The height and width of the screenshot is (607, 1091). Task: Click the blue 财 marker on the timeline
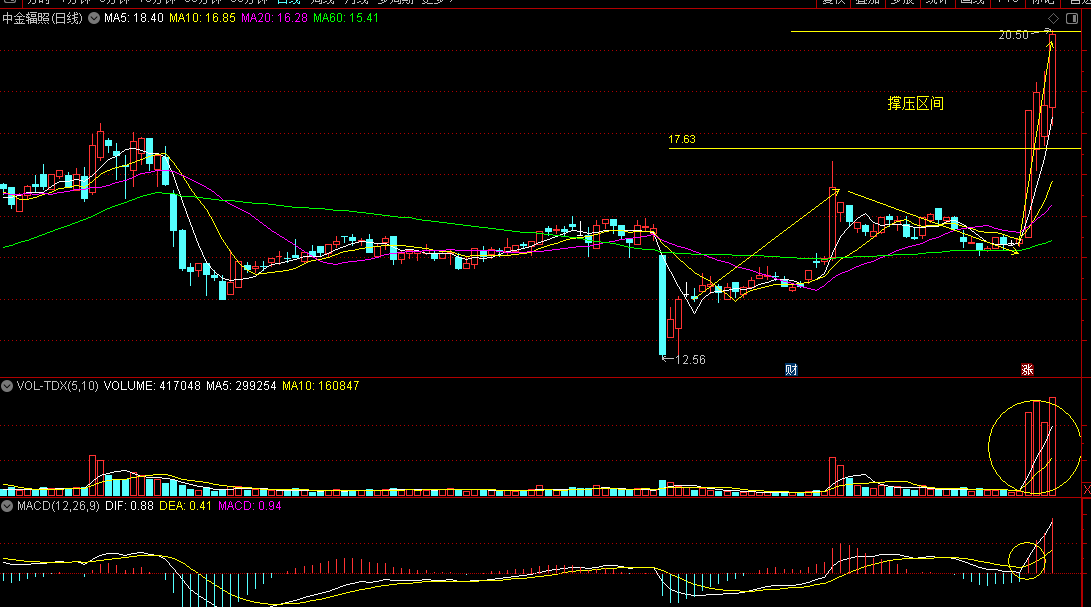pyautogui.click(x=791, y=370)
